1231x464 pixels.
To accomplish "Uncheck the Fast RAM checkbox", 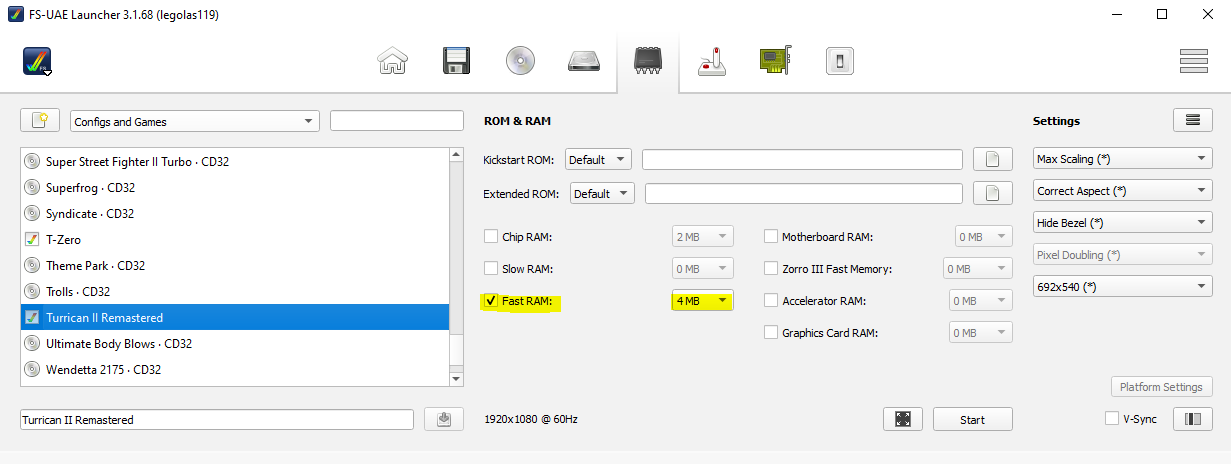I will (x=491, y=300).
